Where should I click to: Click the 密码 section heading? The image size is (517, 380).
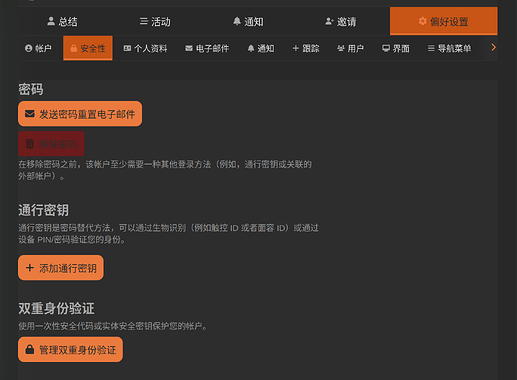click(31, 89)
